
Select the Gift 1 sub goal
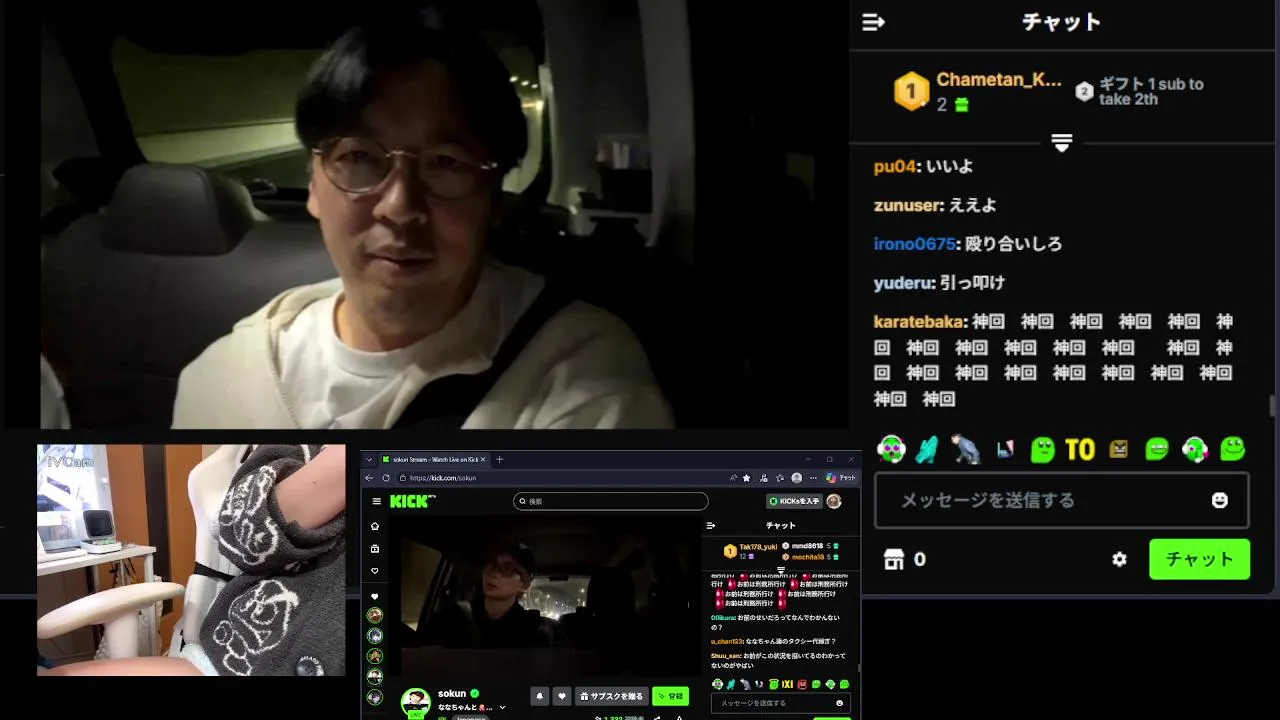[1140, 92]
